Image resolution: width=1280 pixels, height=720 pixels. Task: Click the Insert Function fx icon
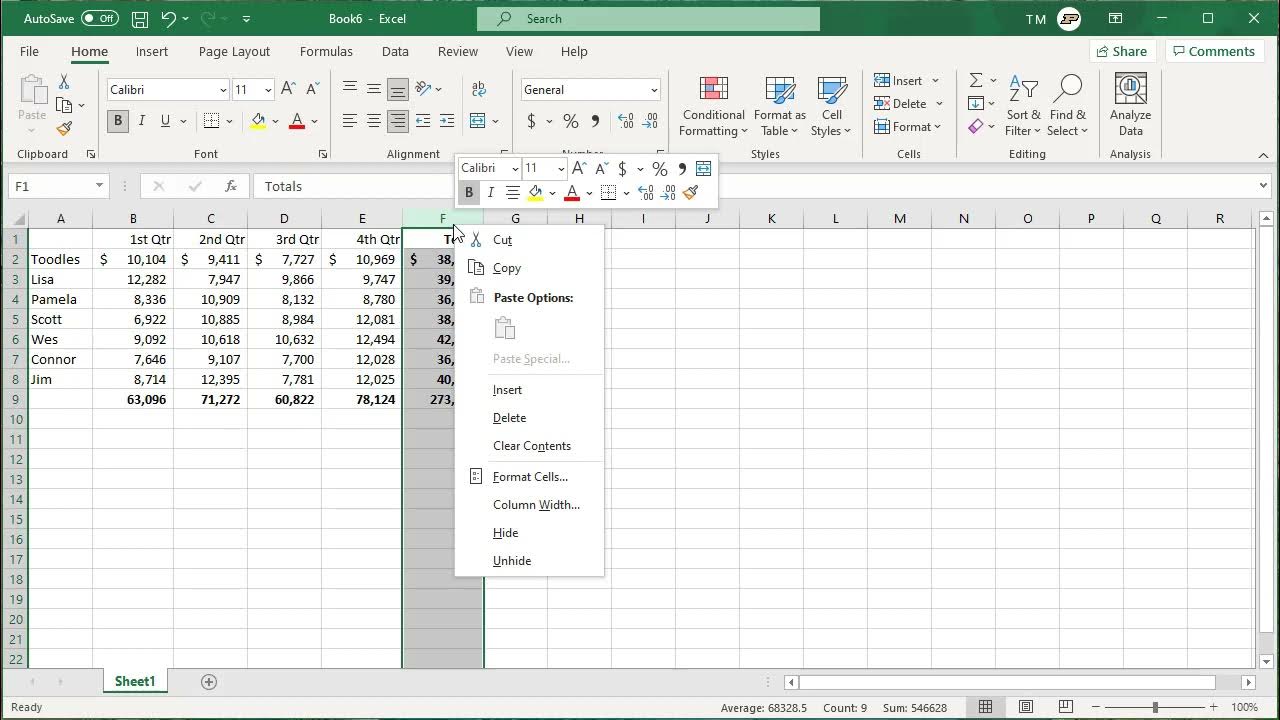tap(231, 186)
